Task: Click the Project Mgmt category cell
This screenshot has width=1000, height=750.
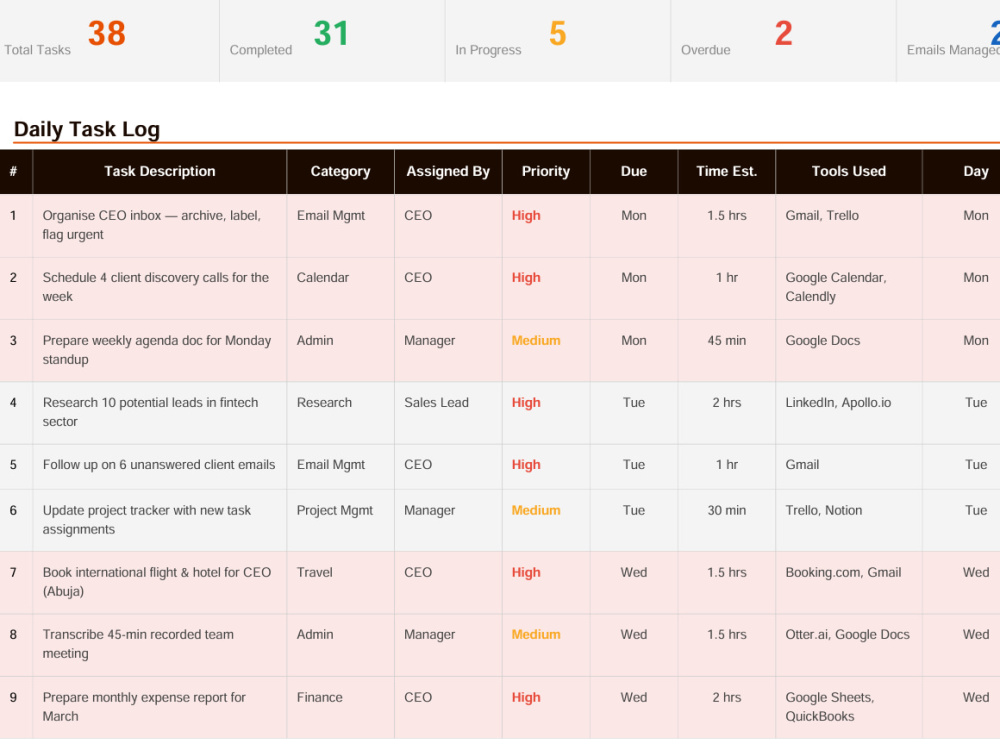Action: (x=341, y=520)
